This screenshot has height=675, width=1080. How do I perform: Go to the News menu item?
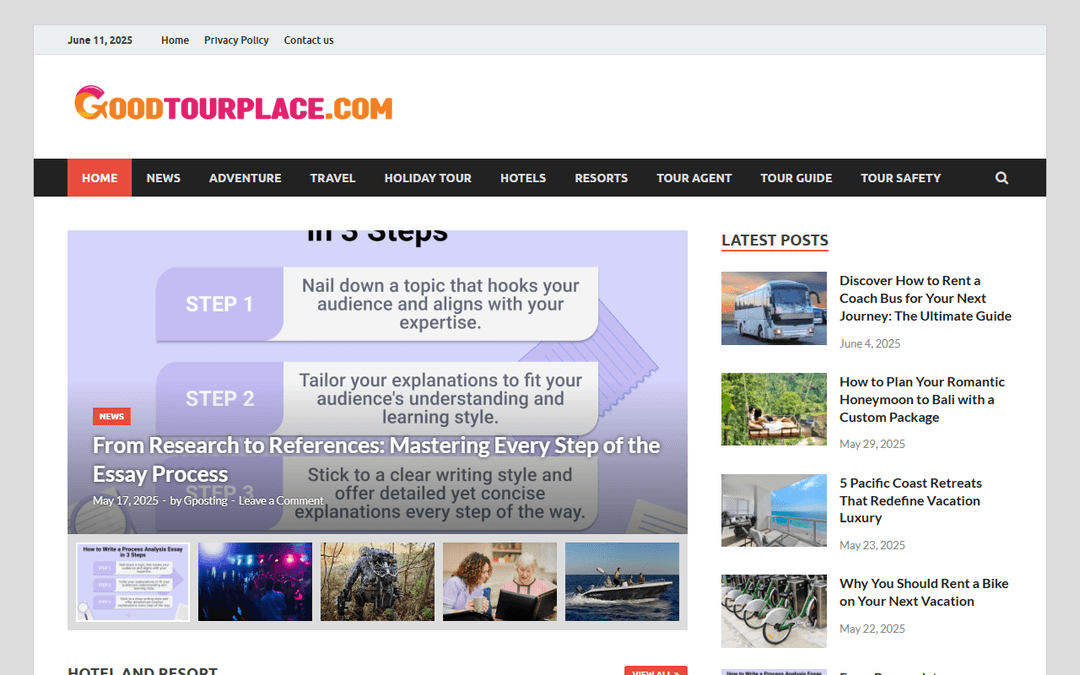click(x=163, y=178)
